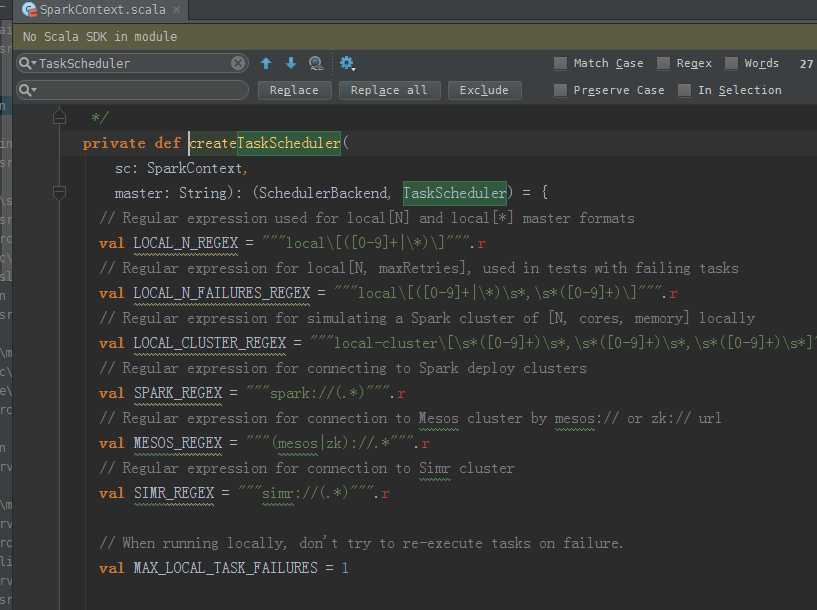Click the master: String parameter
The height and width of the screenshot is (610, 817).
click(x=170, y=193)
